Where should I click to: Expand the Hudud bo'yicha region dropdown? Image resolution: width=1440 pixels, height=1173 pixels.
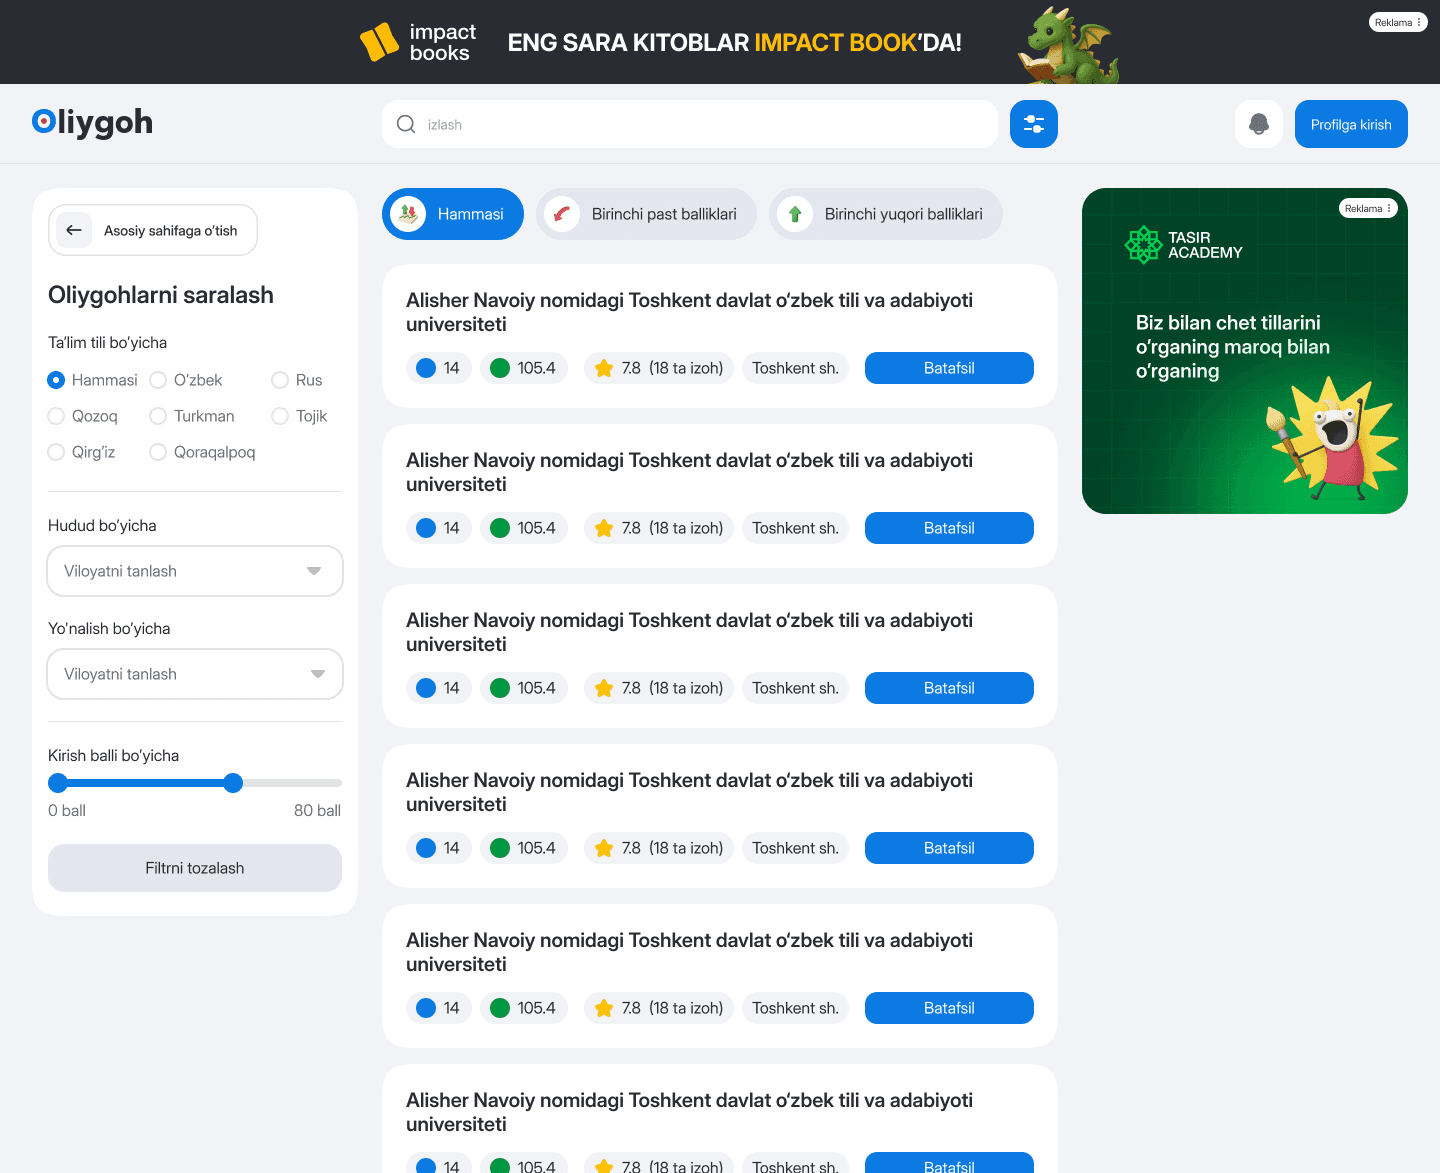(x=195, y=571)
